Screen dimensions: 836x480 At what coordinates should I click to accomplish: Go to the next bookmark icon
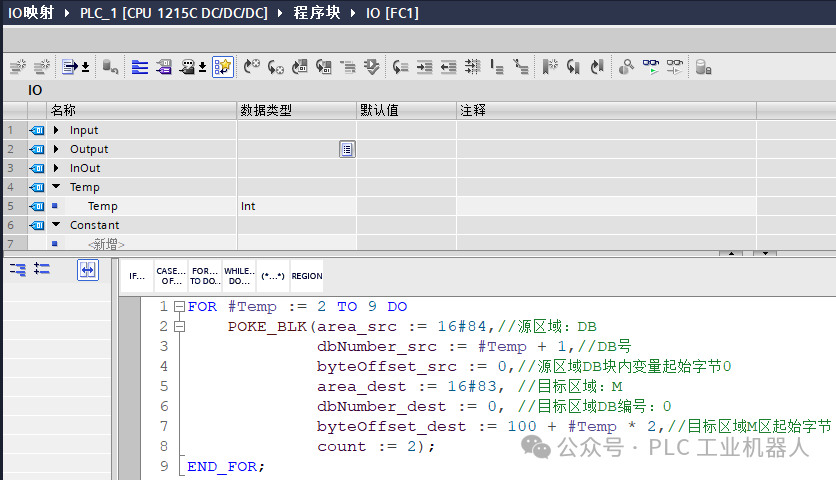coord(597,67)
